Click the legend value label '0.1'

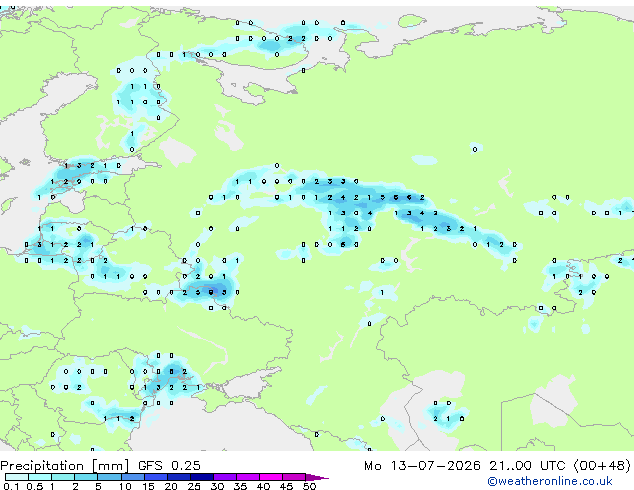tap(11, 486)
